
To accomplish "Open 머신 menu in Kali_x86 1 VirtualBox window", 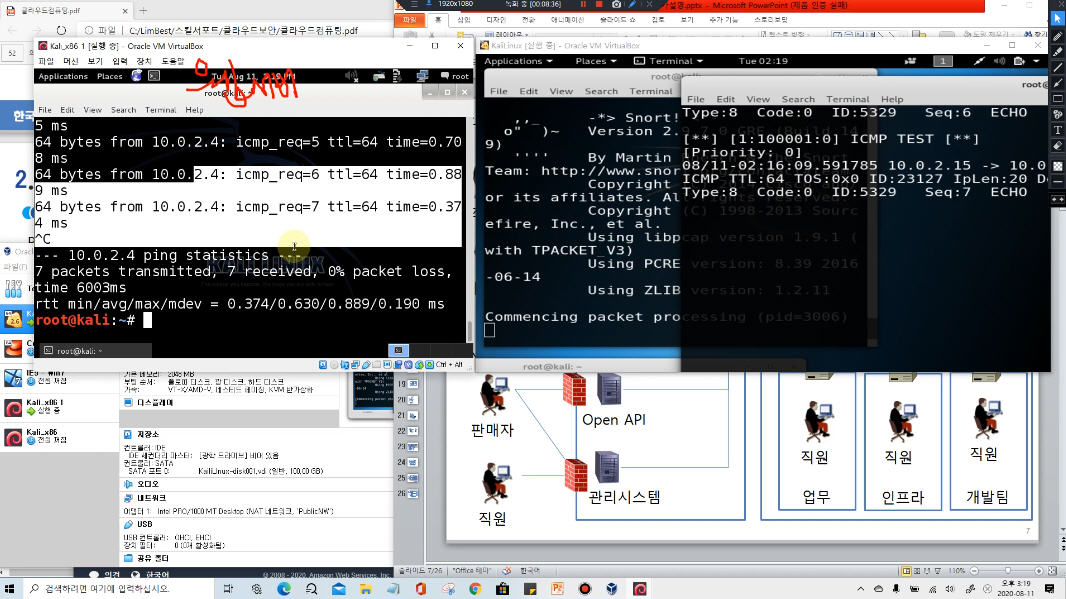I will point(71,61).
